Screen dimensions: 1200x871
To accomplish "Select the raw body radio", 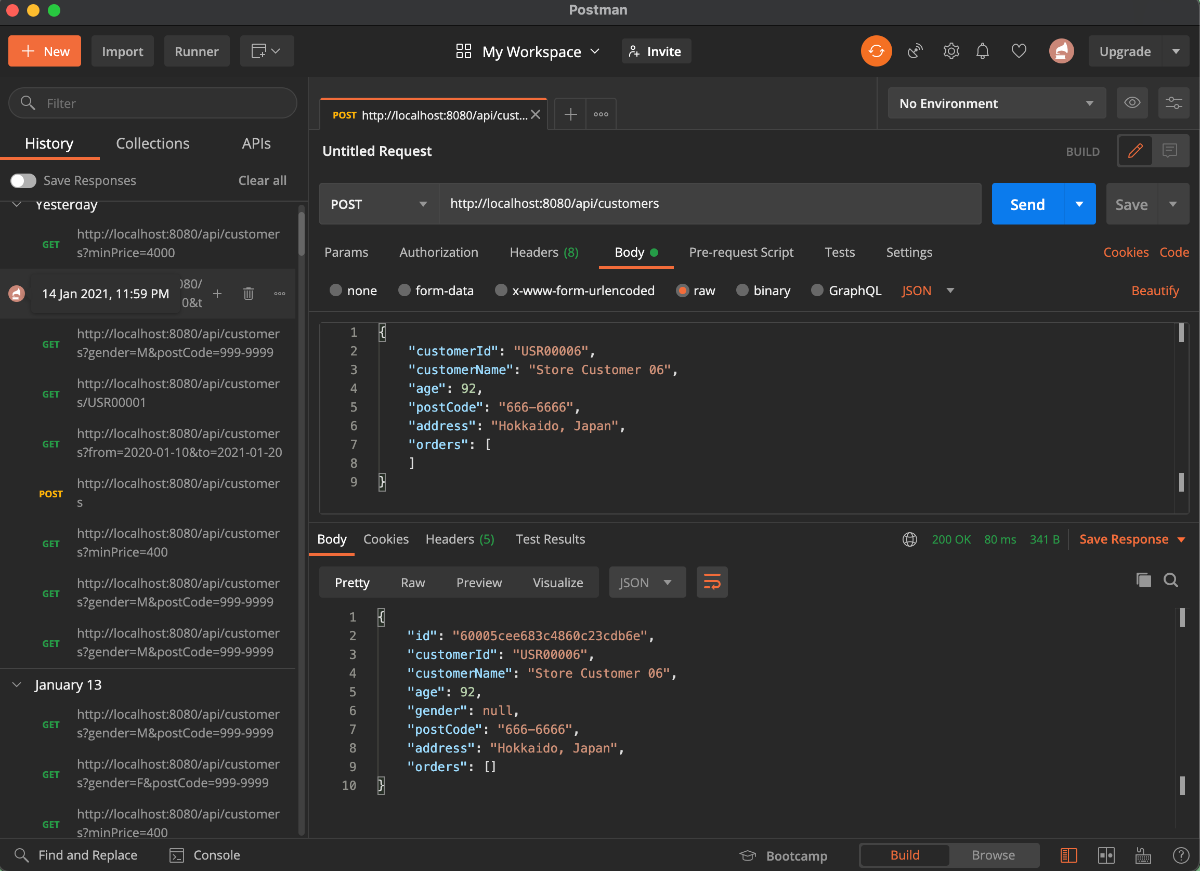I will 683,290.
